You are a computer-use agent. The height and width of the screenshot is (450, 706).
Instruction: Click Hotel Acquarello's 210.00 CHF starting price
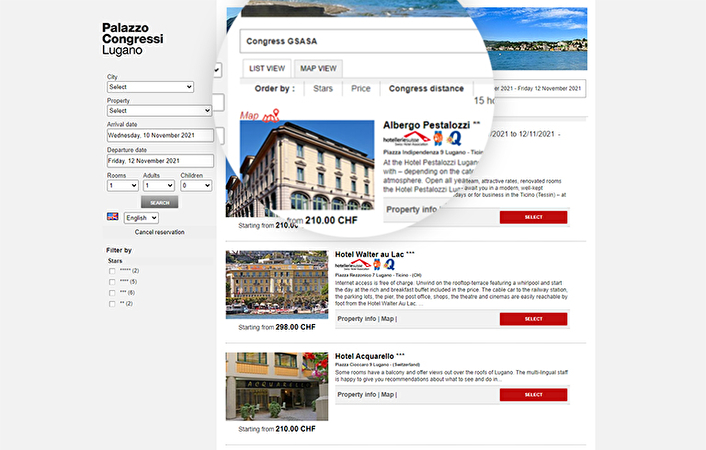point(295,429)
